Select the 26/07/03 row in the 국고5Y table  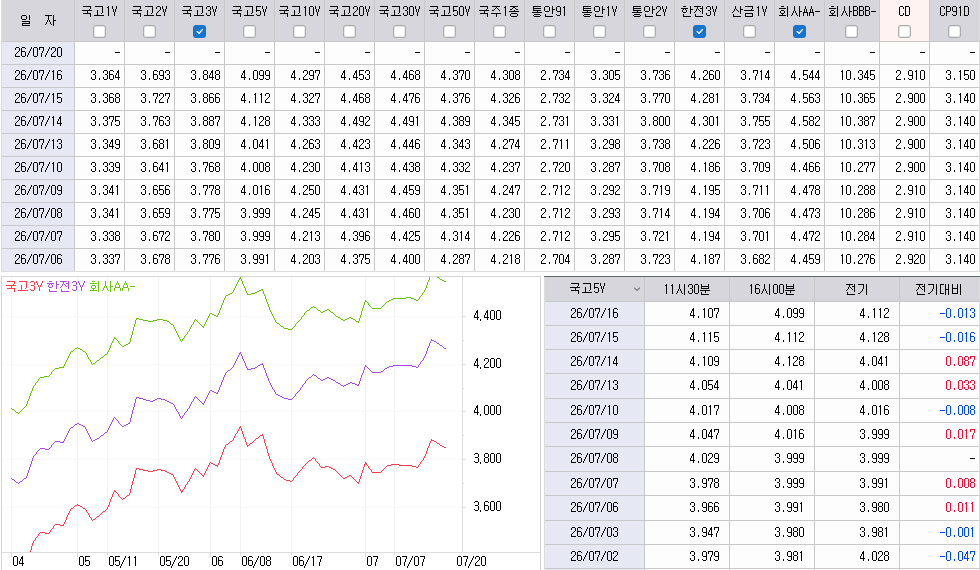click(x=761, y=532)
